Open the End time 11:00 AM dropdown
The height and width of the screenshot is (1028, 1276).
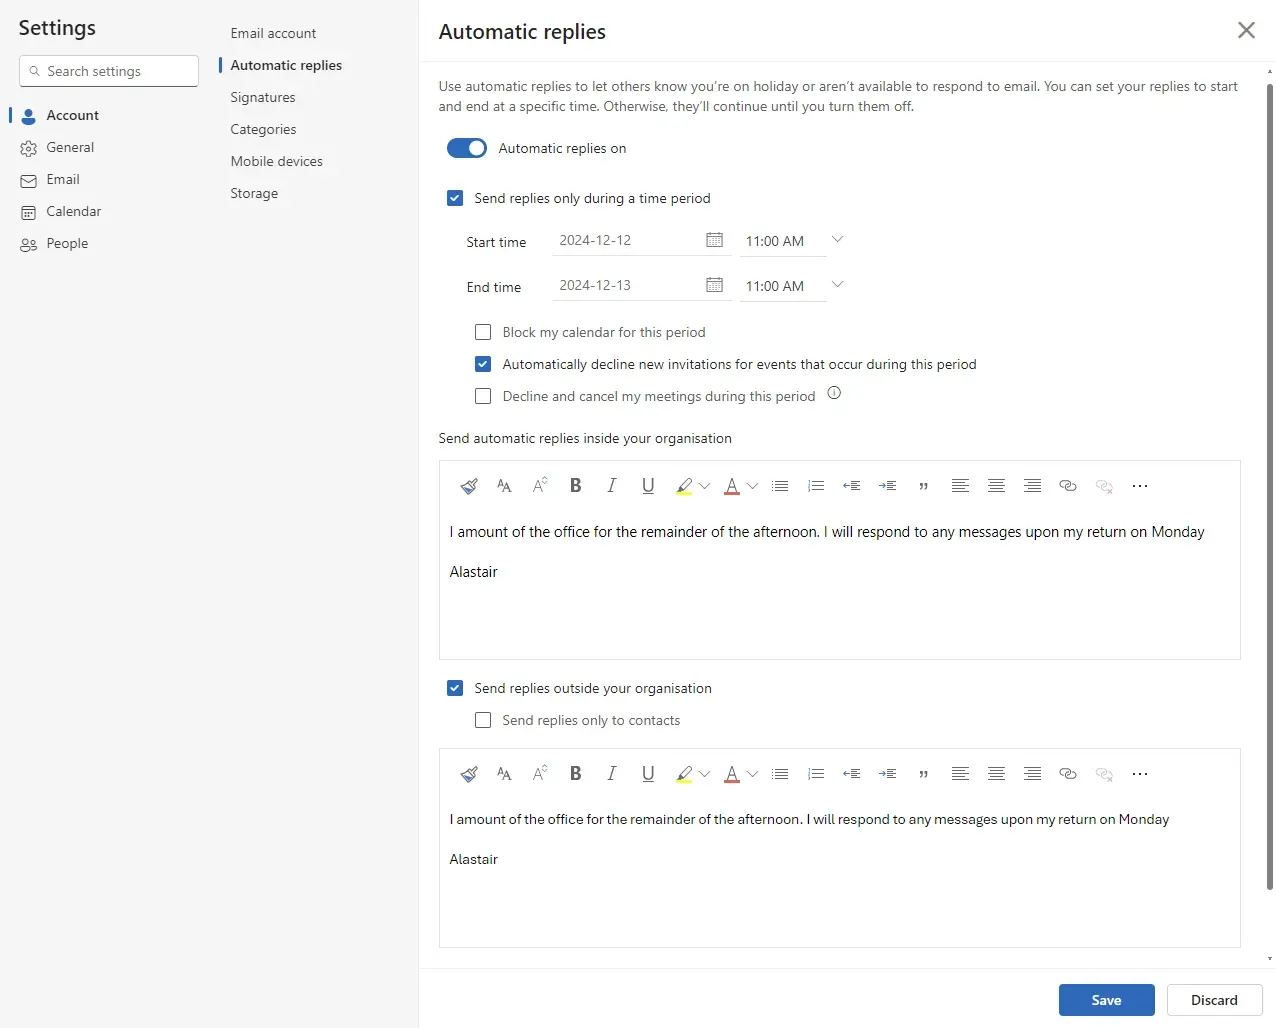[x=837, y=285]
